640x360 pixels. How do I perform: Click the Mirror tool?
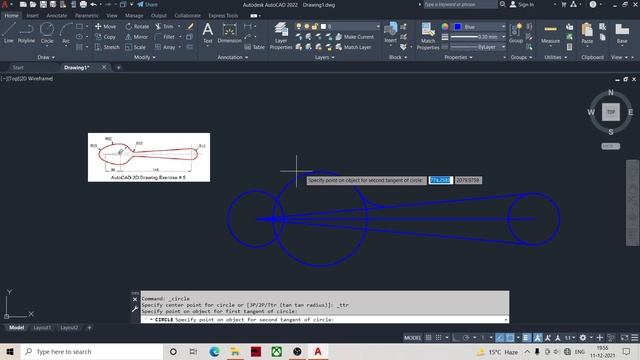point(136,37)
